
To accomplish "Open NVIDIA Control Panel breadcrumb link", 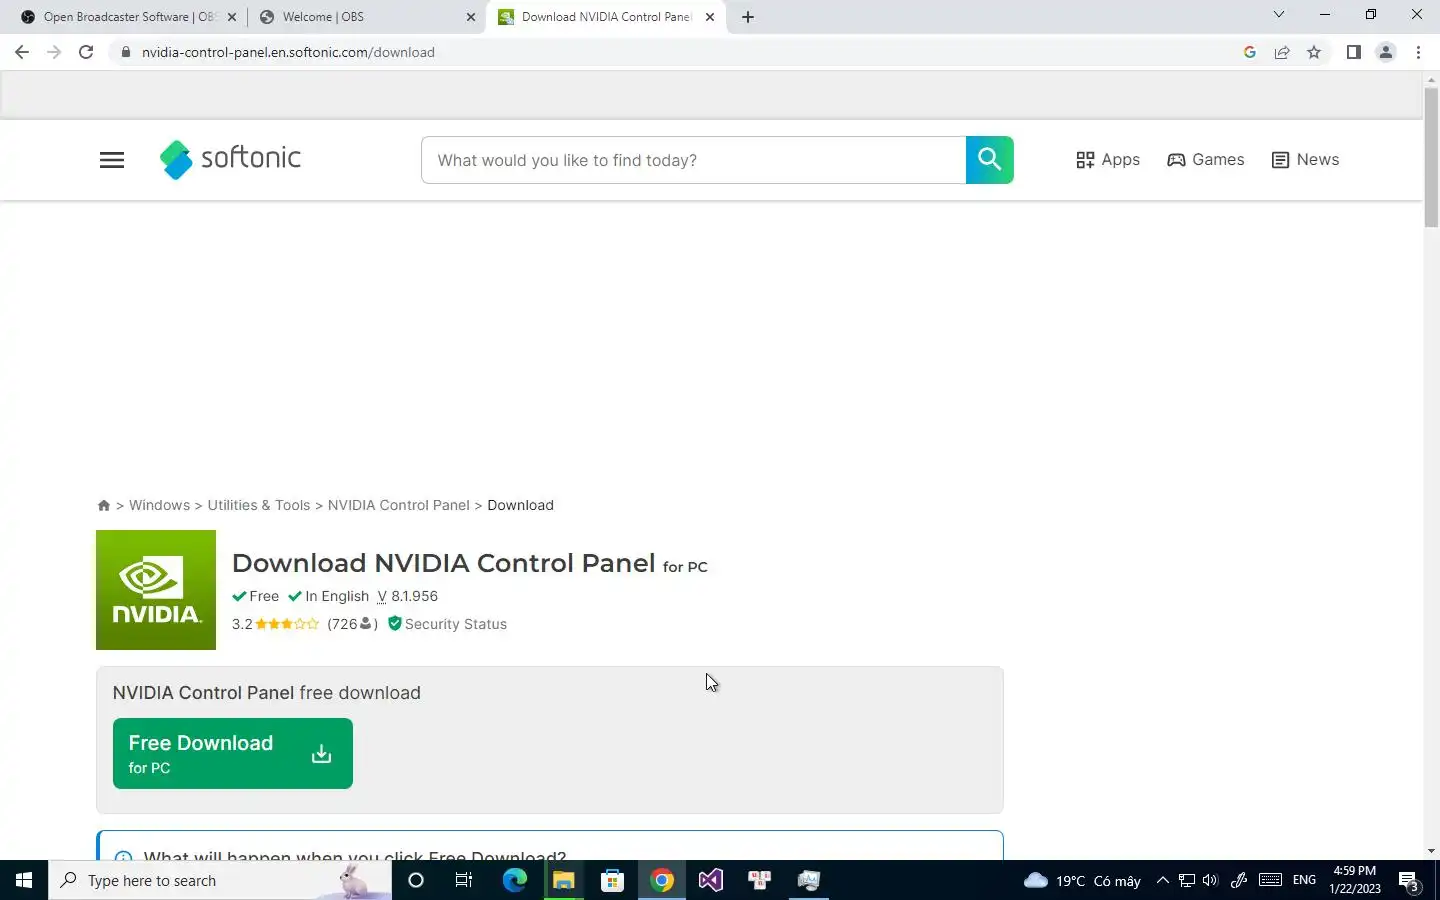I will coord(398,505).
